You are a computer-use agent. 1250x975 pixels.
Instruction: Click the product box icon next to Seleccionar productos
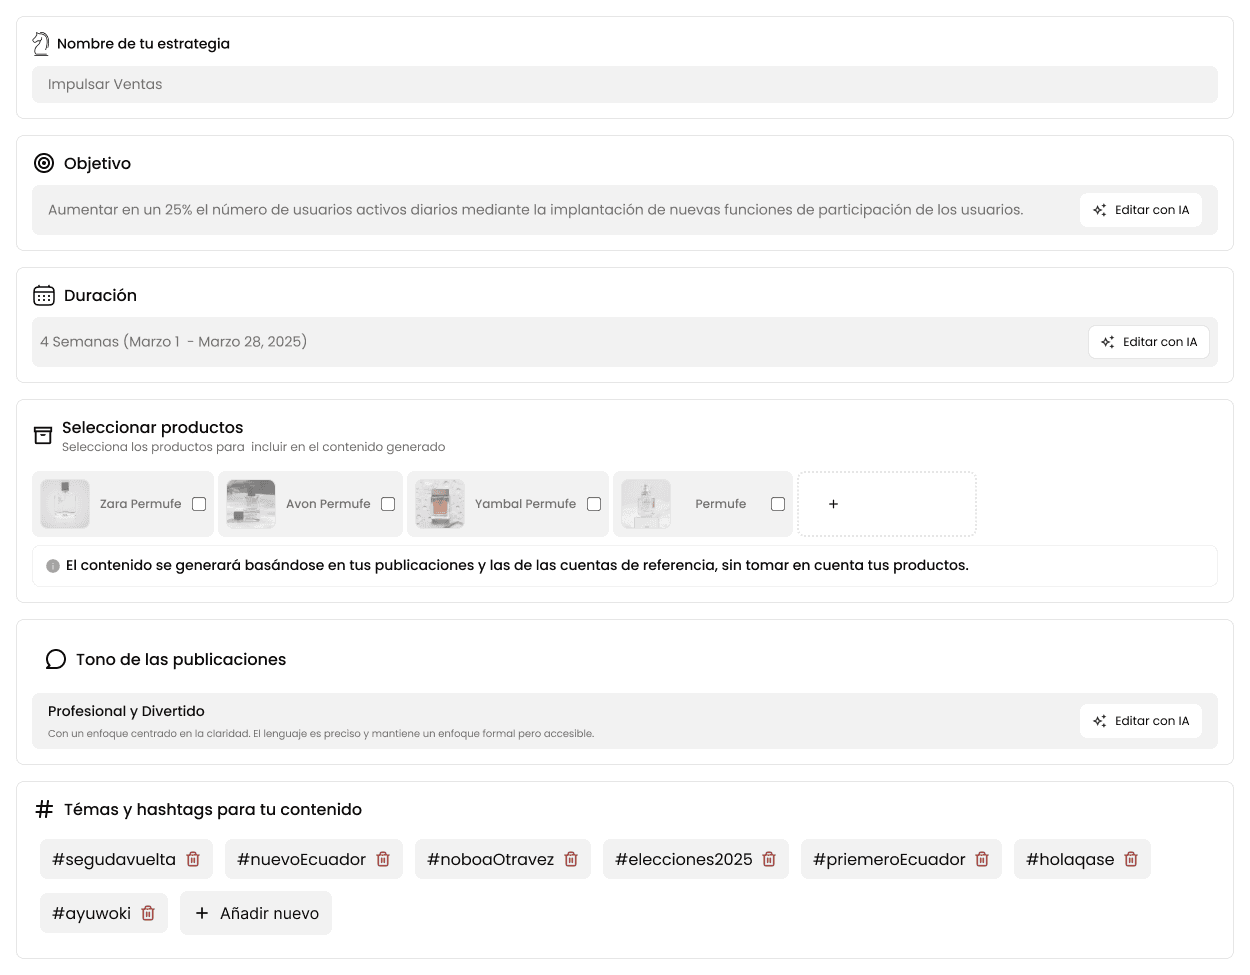tap(43, 435)
